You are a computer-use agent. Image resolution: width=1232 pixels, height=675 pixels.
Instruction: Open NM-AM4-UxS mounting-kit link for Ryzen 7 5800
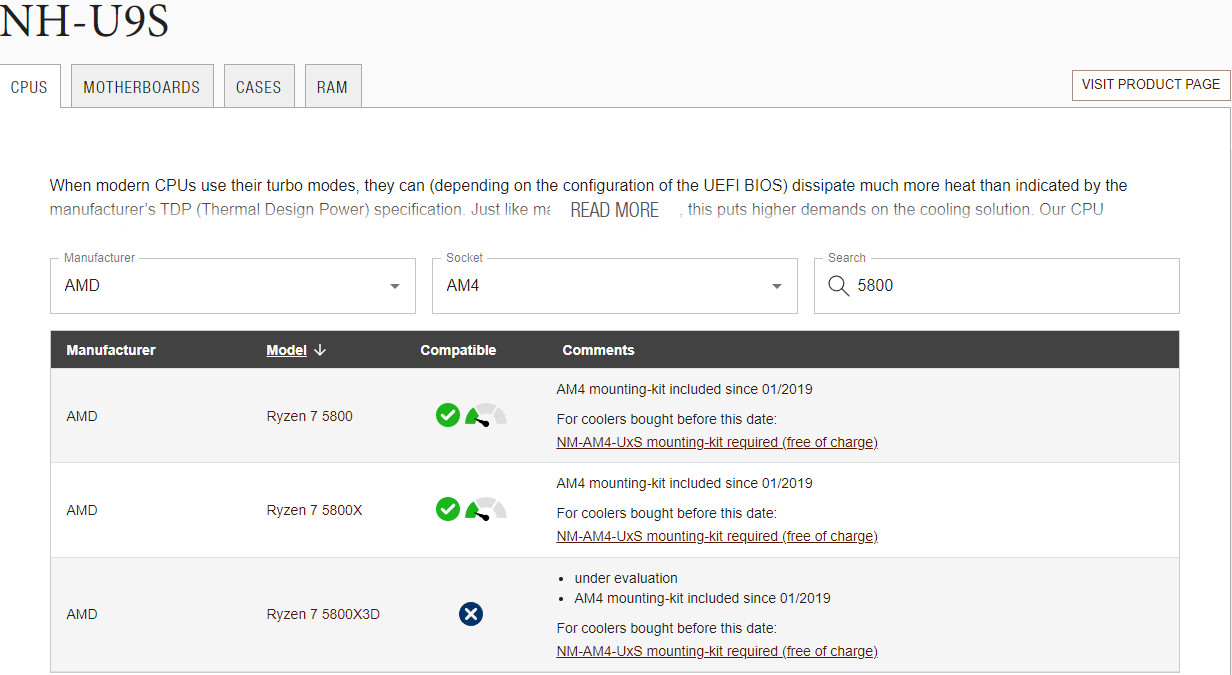pos(716,442)
